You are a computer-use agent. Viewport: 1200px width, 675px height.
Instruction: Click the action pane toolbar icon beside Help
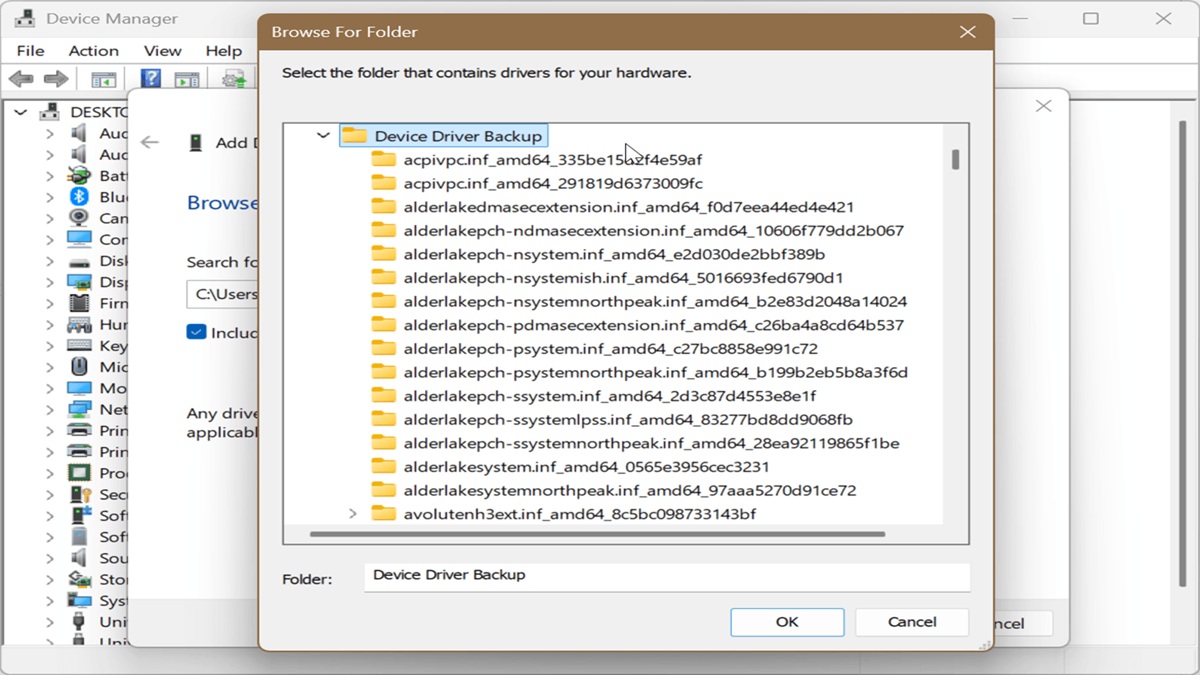(x=187, y=79)
